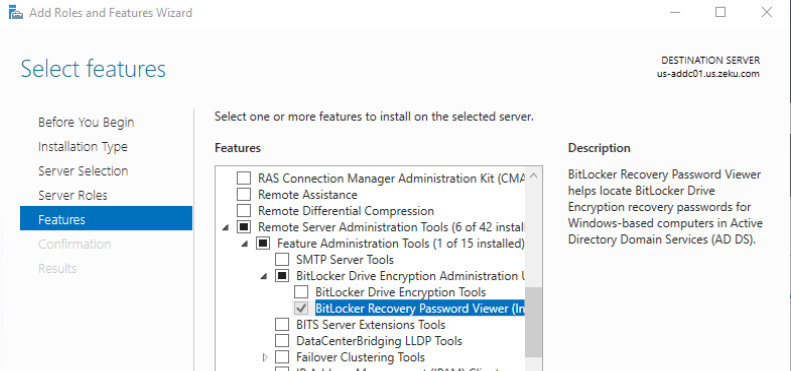Image resolution: width=791 pixels, height=371 pixels.
Task: Click the features list scroll up arrow
Action: pyautogui.click(x=534, y=176)
